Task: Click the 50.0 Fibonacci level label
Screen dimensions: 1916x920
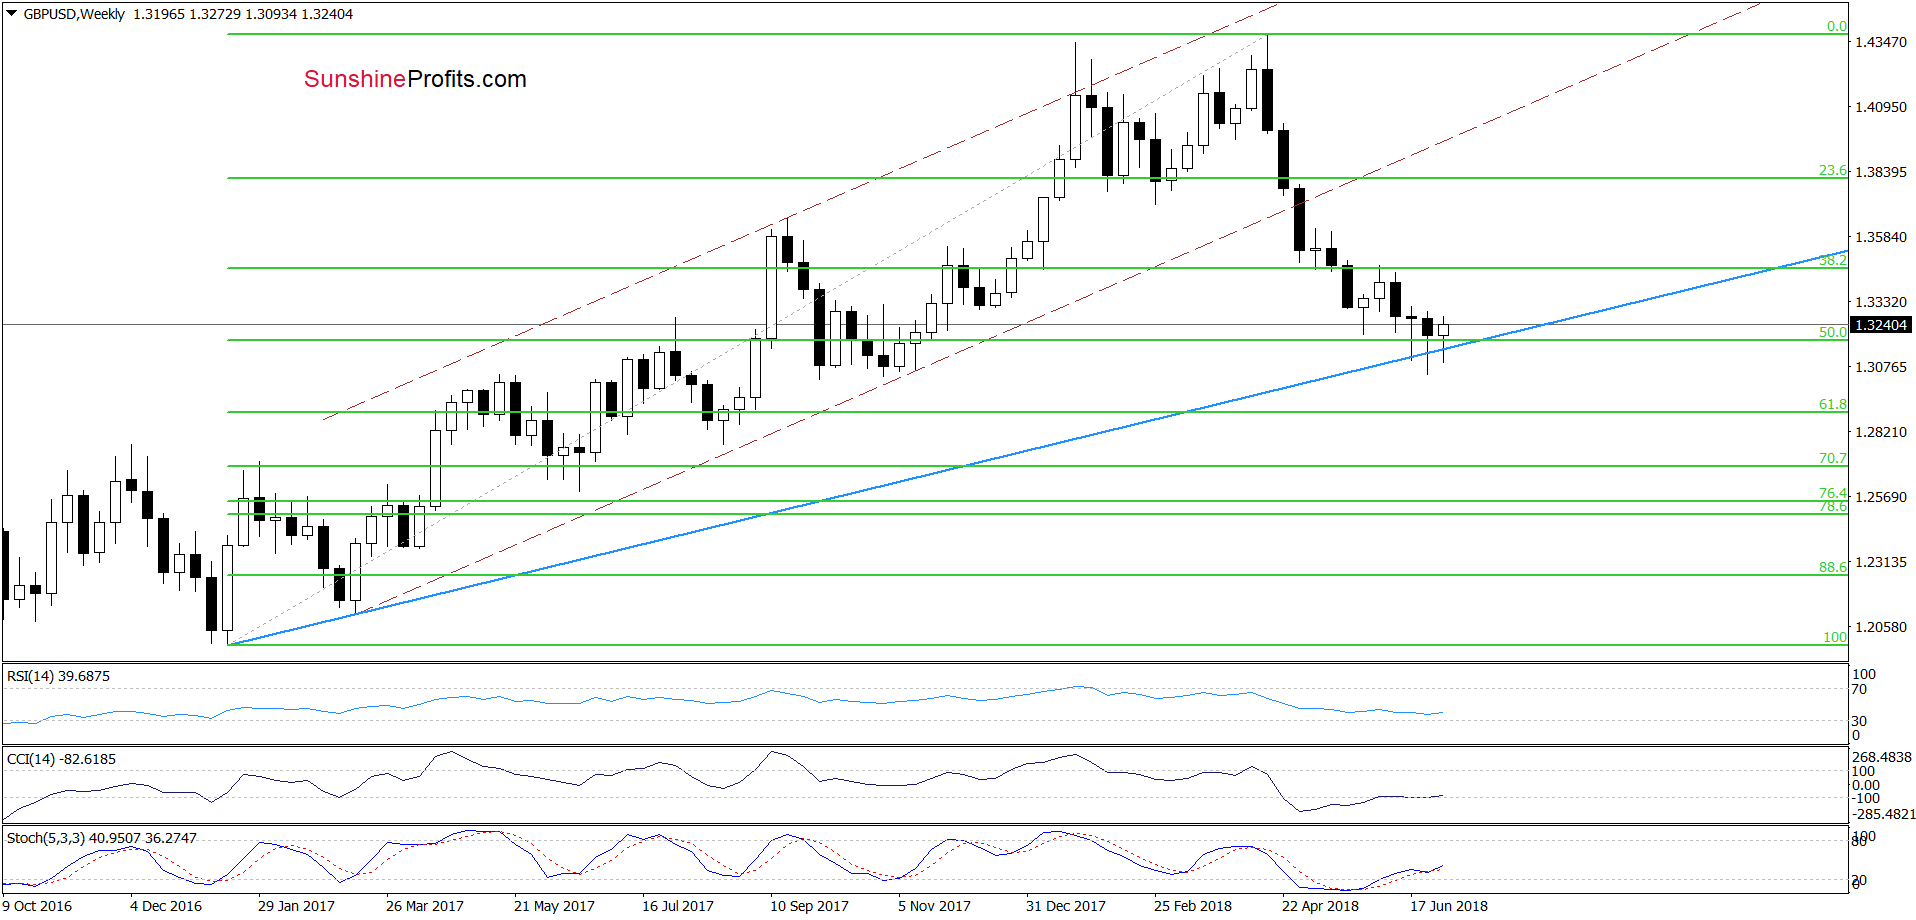Action: click(x=1833, y=333)
